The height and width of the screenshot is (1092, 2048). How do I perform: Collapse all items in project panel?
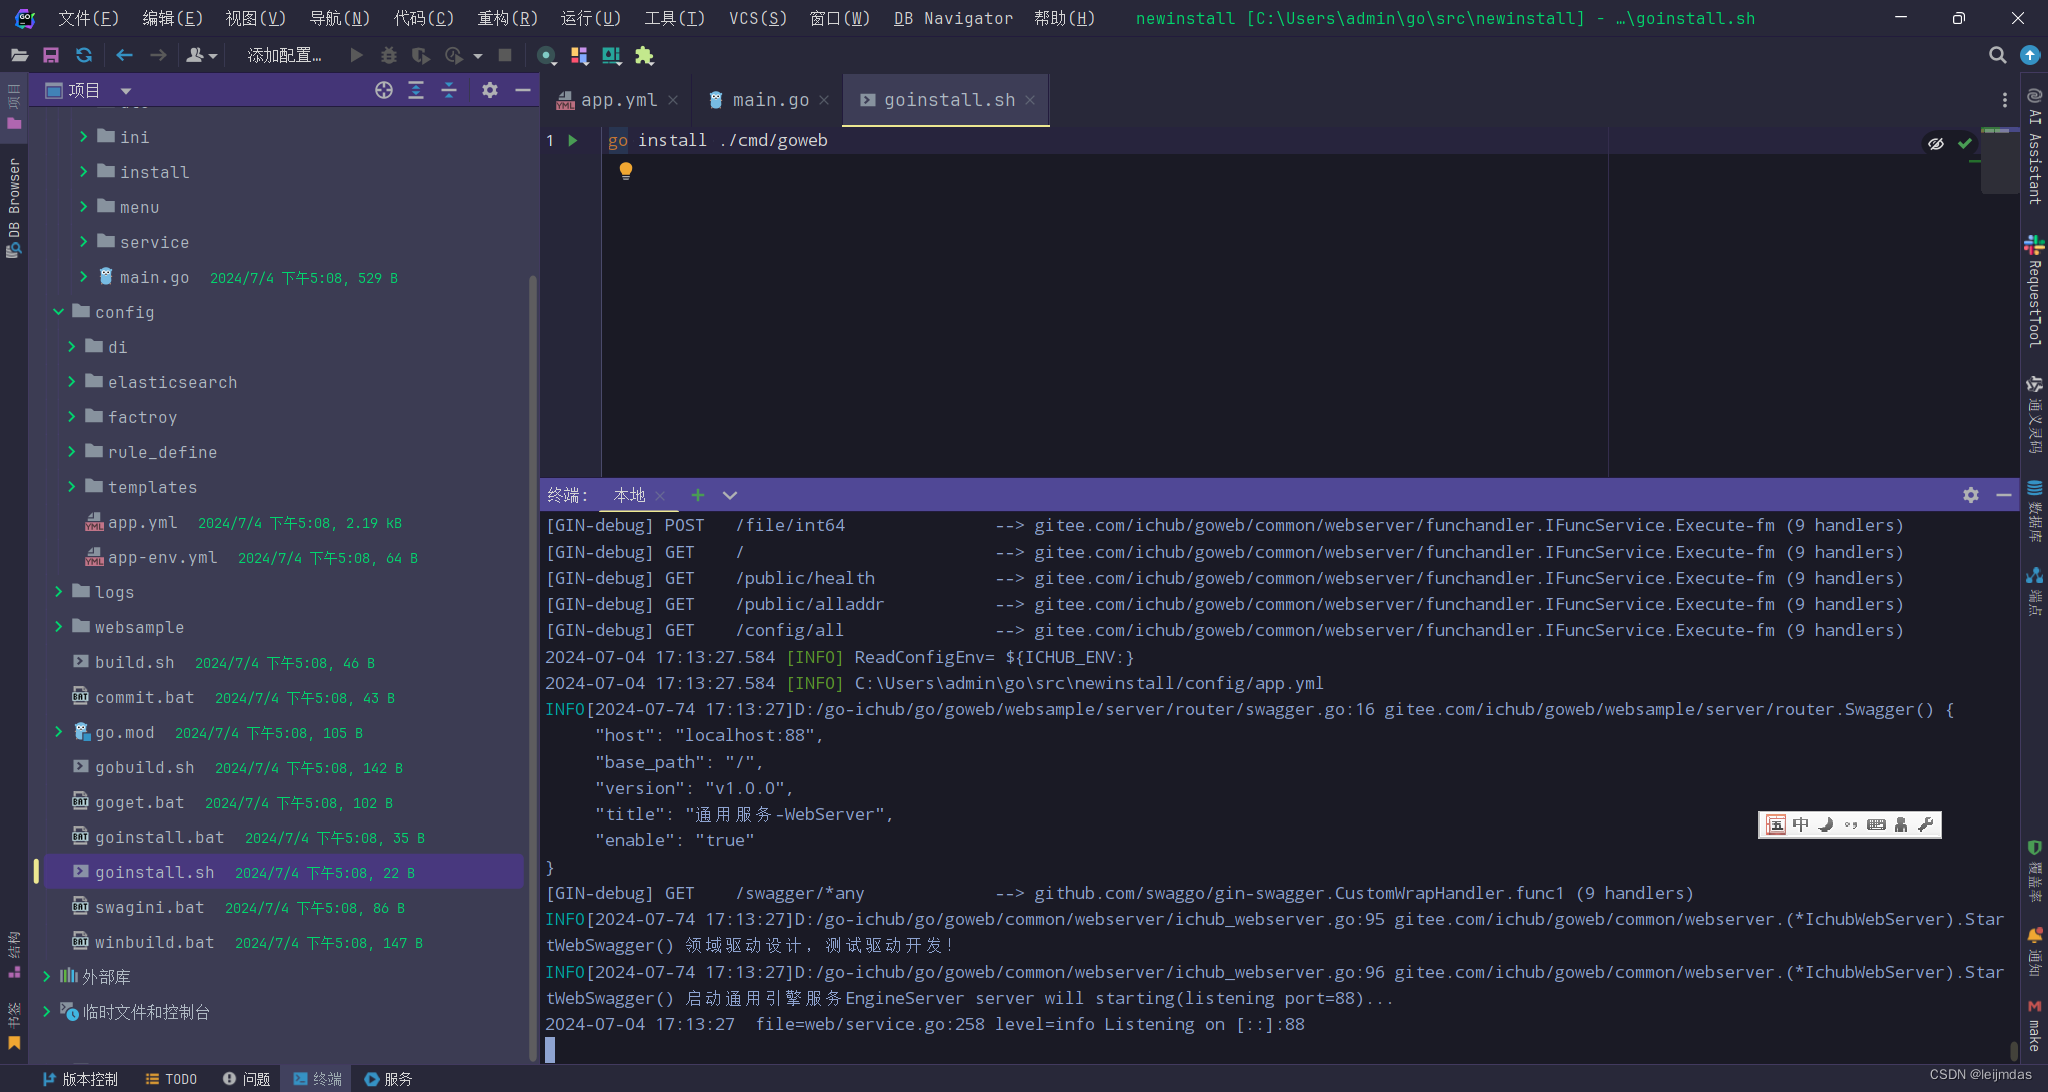click(449, 90)
